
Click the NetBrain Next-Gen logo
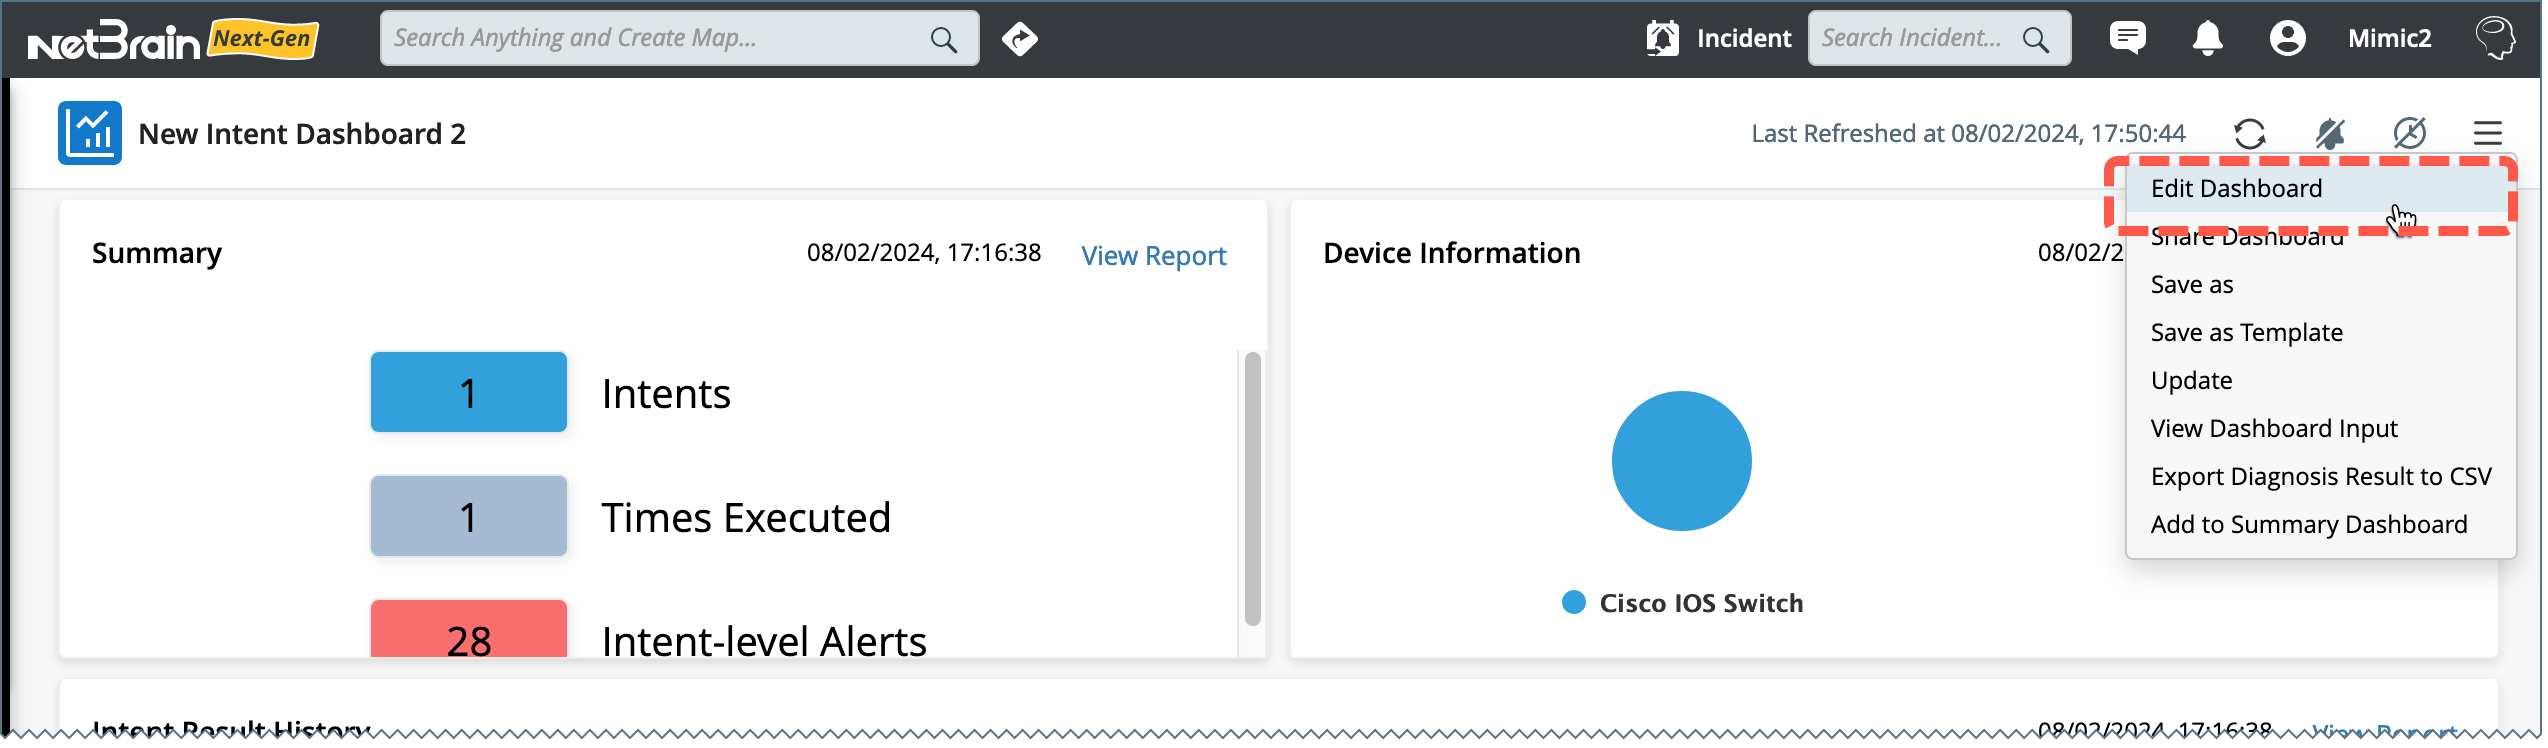pos(172,40)
